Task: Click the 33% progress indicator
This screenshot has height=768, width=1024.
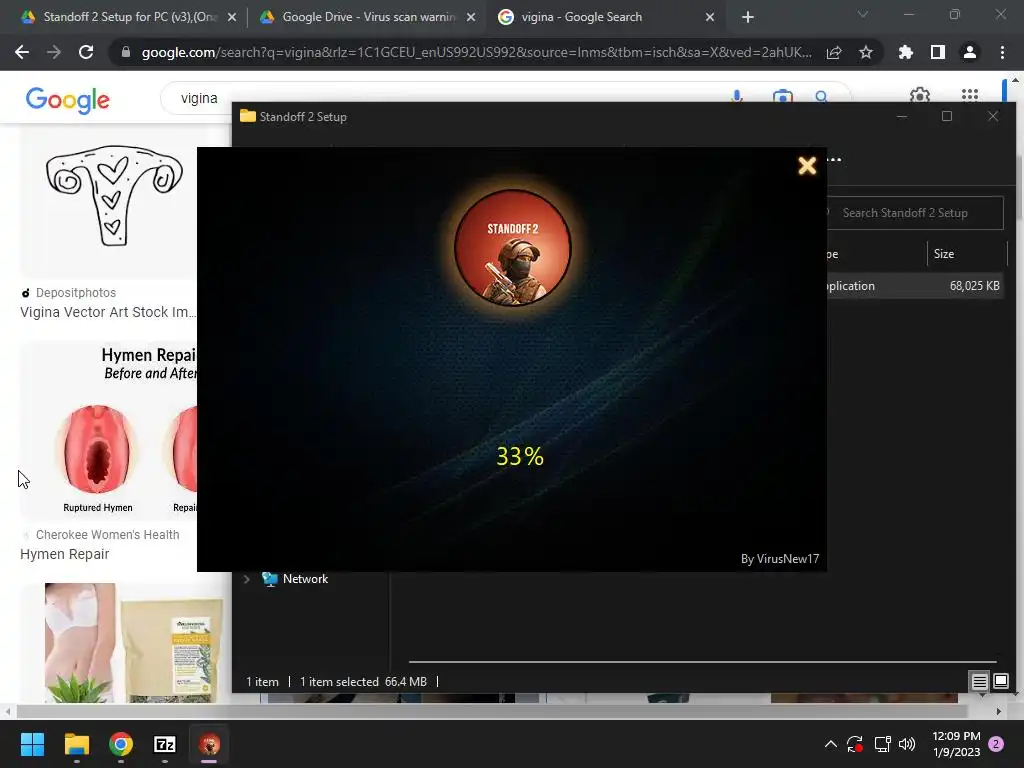Action: [x=520, y=456]
